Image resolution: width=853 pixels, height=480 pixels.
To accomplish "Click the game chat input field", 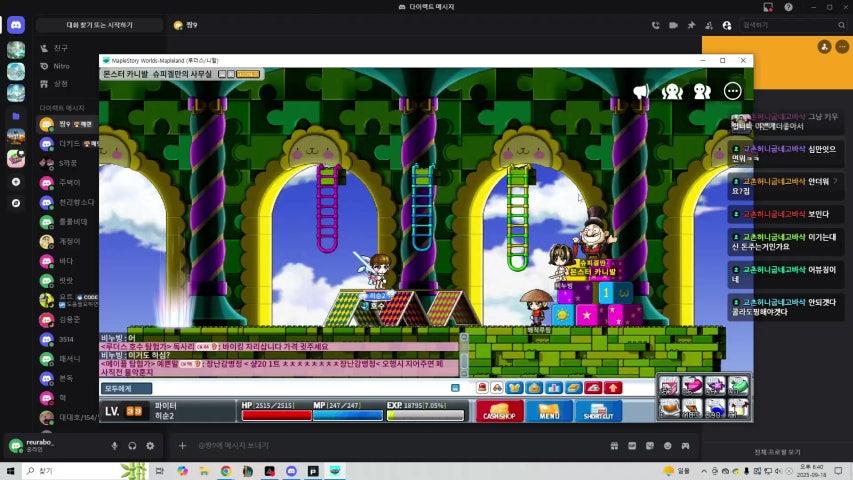I will [x=300, y=388].
